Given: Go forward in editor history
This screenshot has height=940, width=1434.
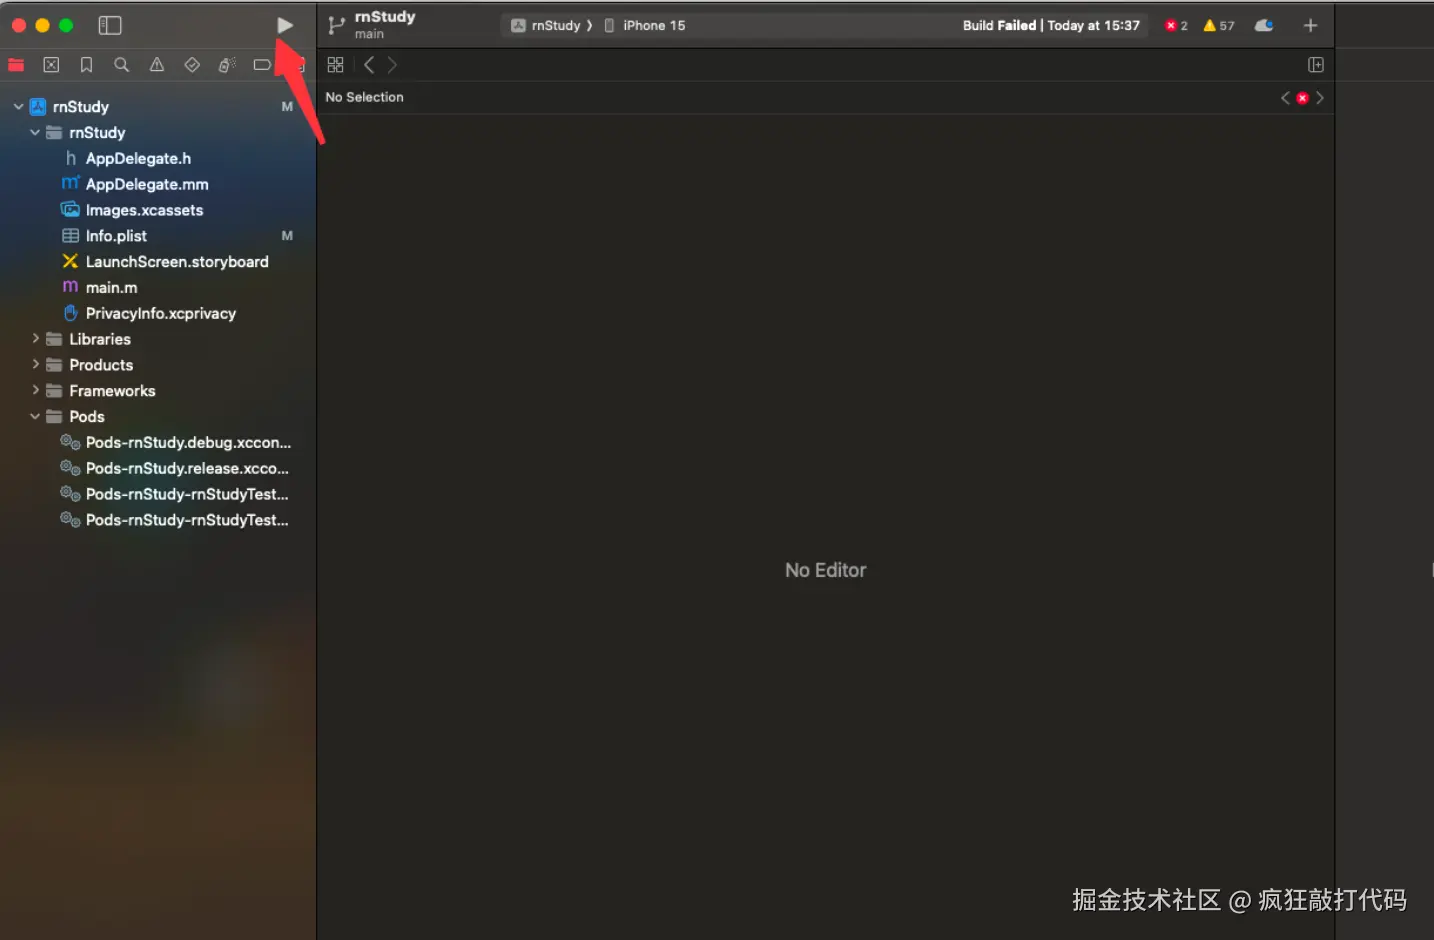Looking at the screenshot, I should (392, 65).
